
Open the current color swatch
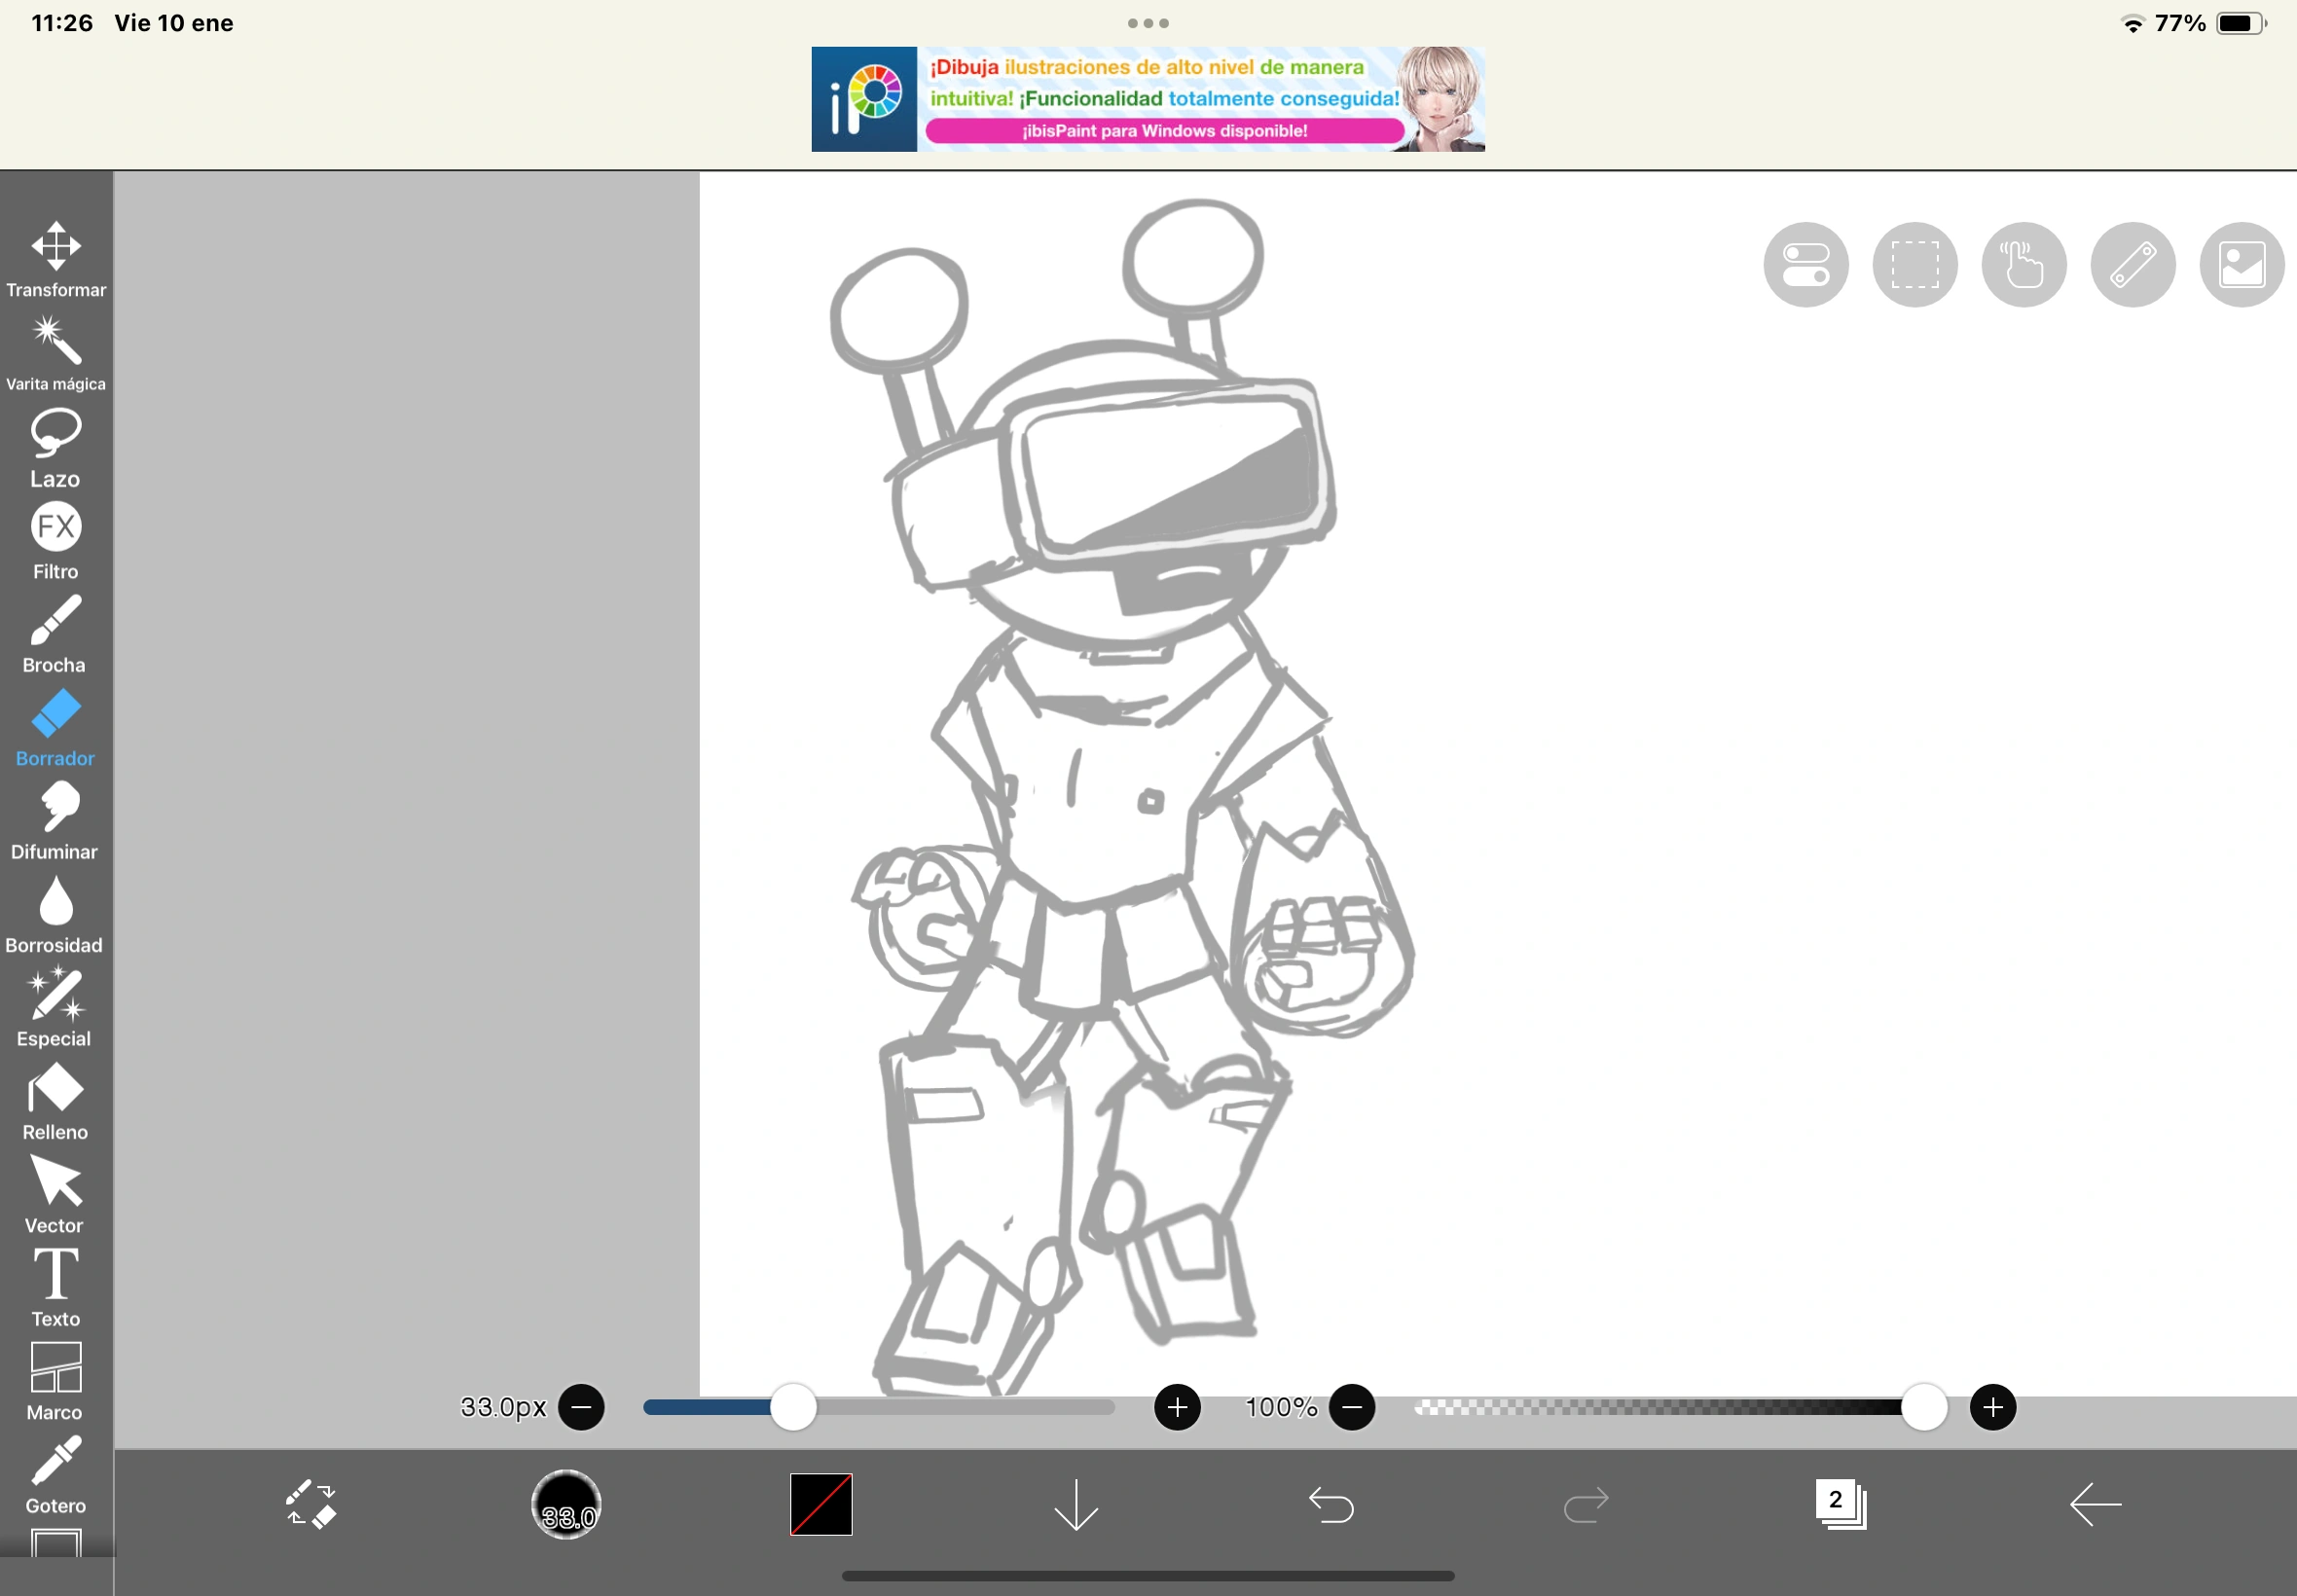[x=819, y=1504]
